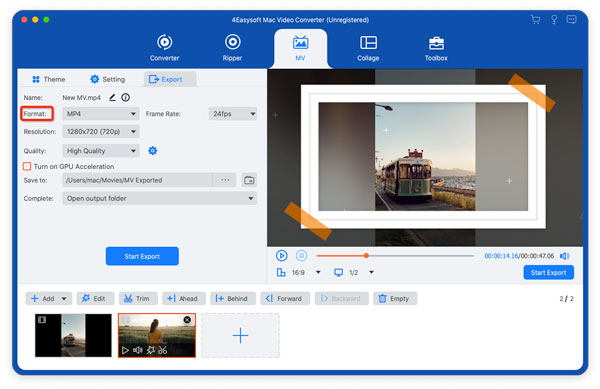Click the Forward button
This screenshot has height=389, width=600.
click(285, 298)
